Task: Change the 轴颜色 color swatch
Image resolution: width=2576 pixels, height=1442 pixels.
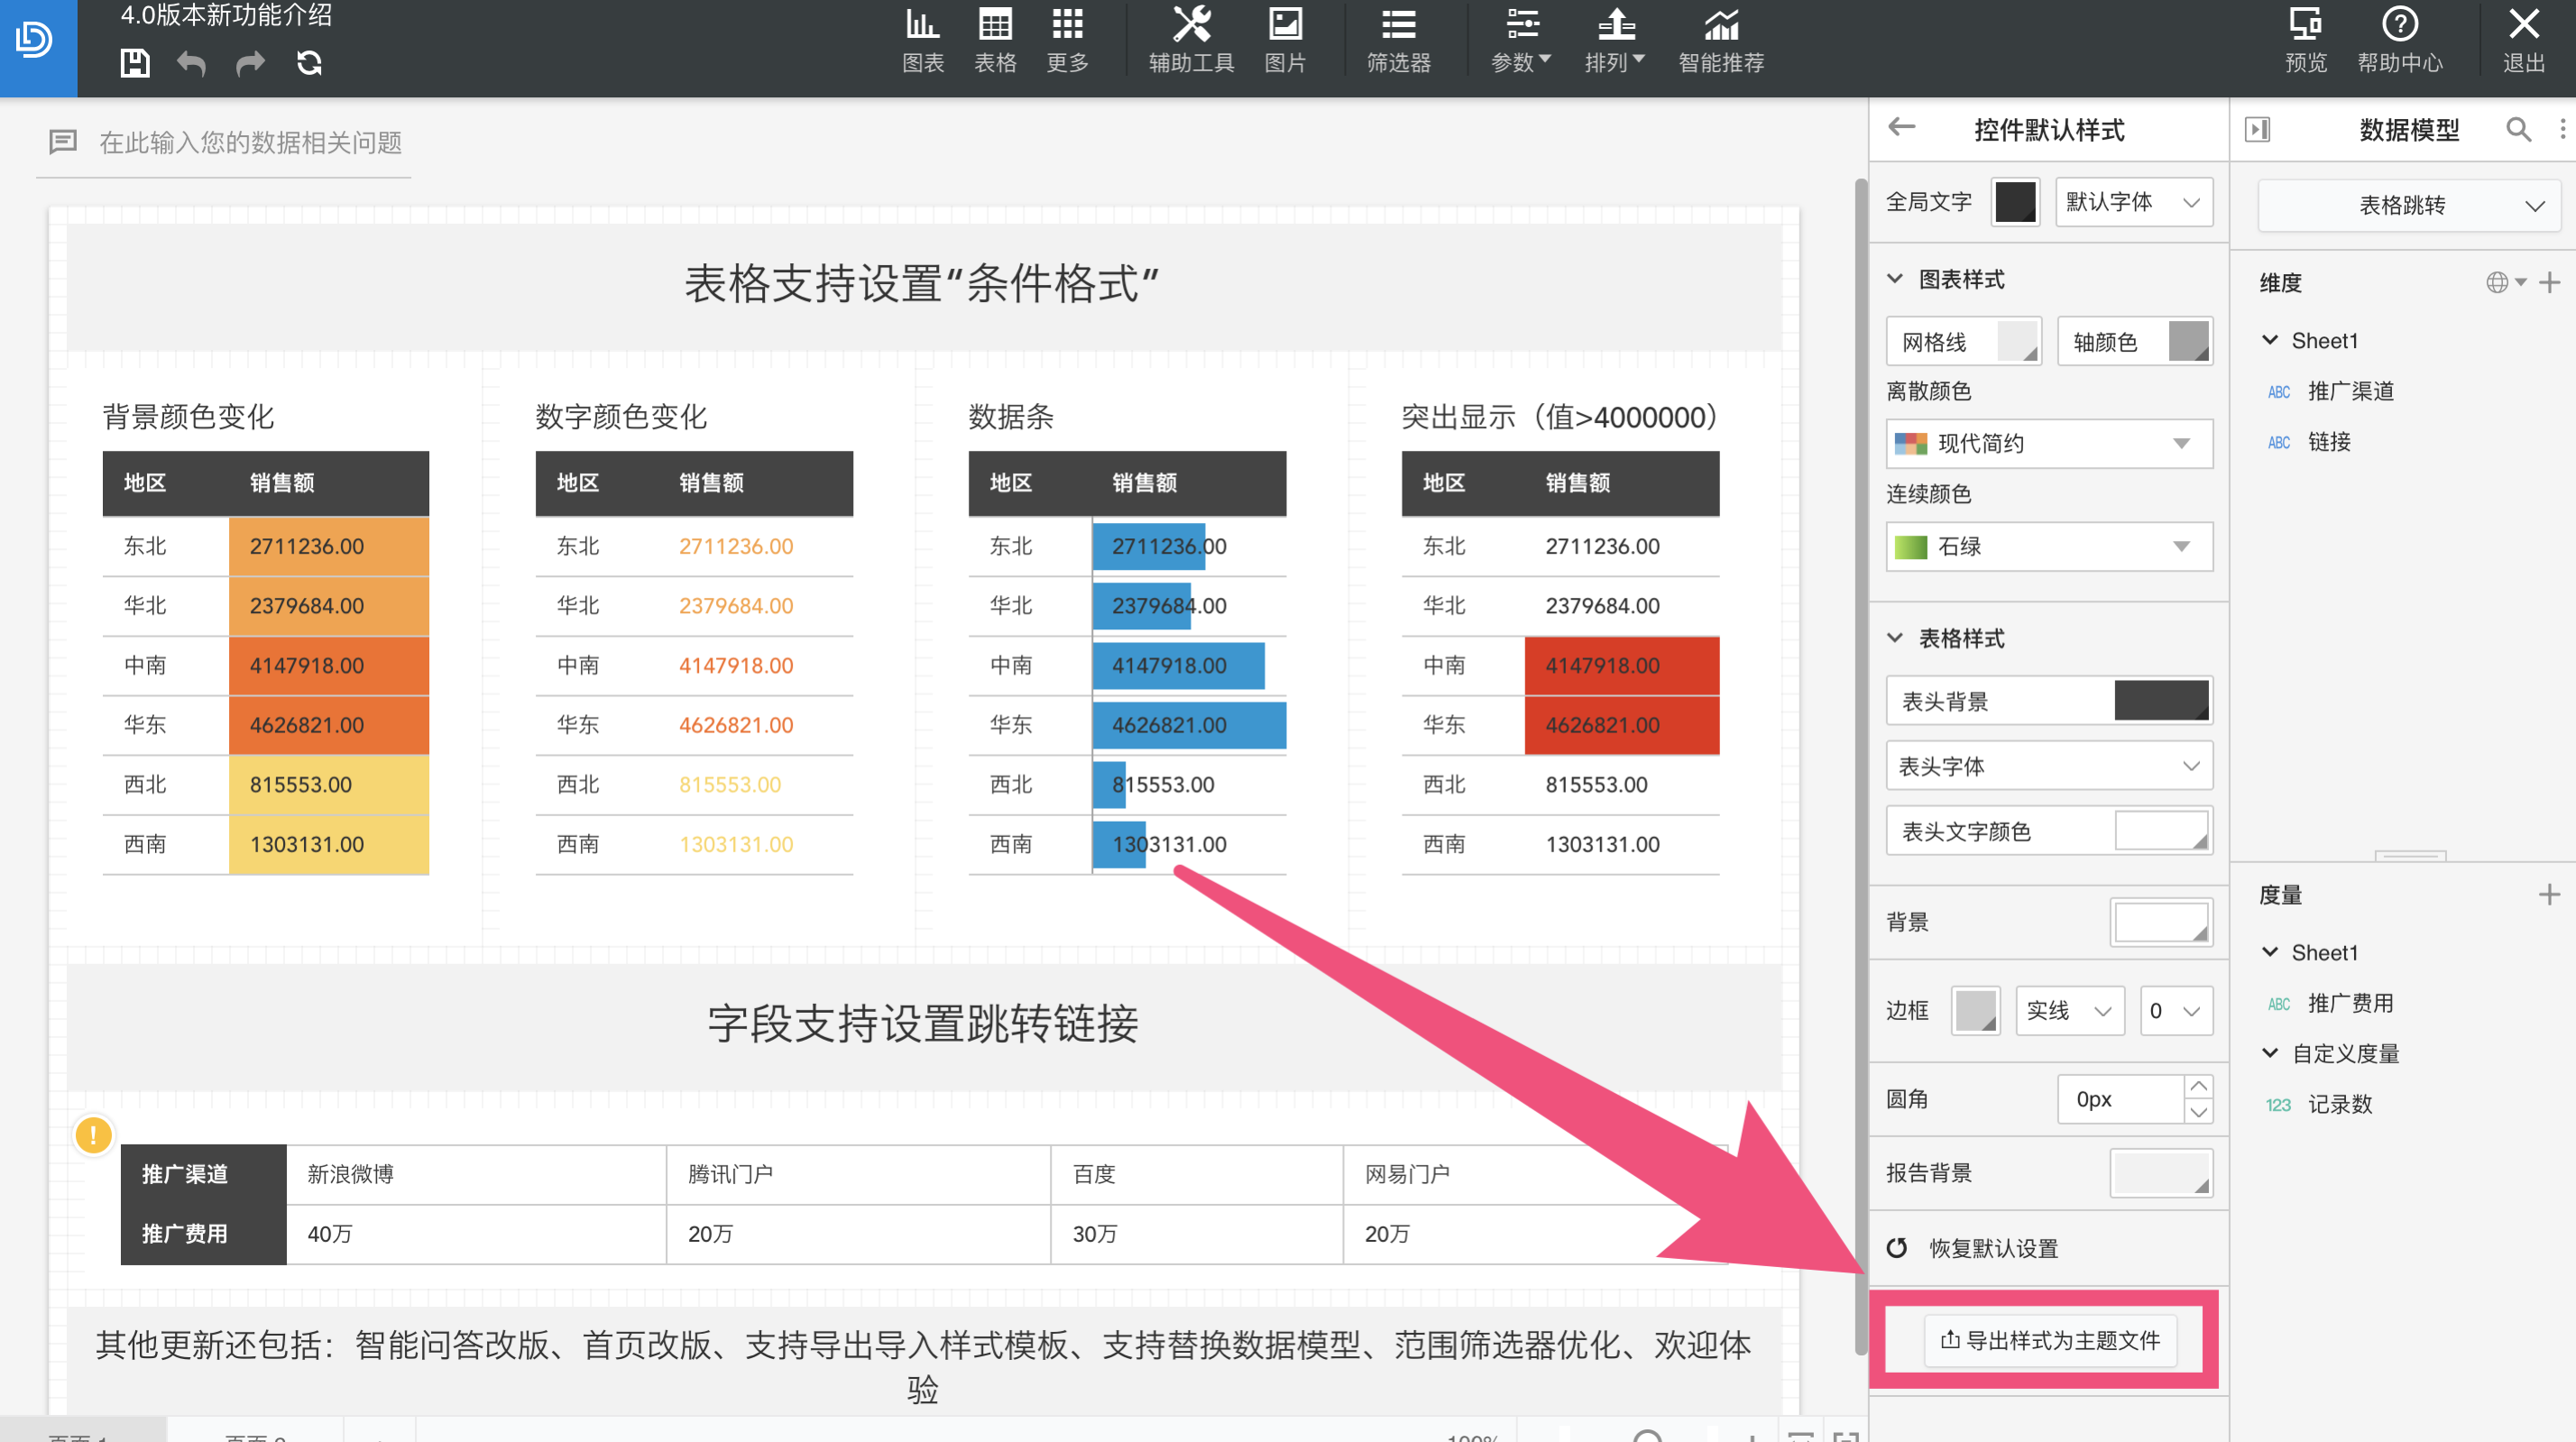Action: [x=2188, y=341]
